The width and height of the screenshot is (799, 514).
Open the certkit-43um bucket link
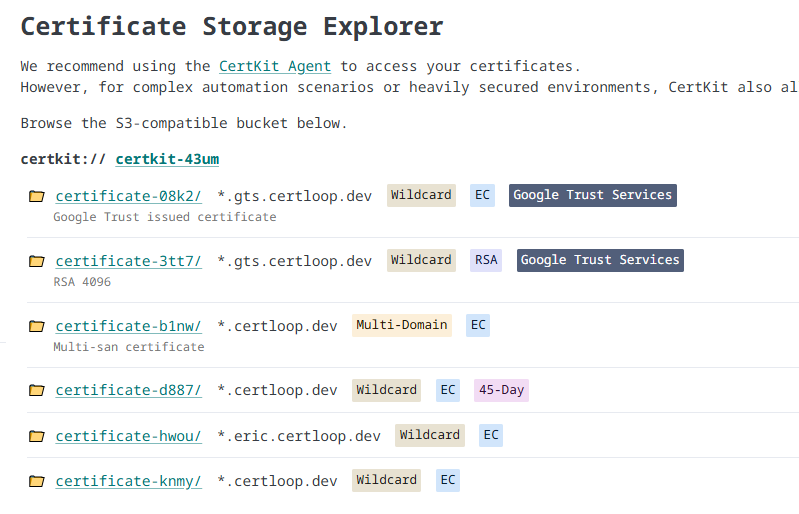tap(167, 159)
